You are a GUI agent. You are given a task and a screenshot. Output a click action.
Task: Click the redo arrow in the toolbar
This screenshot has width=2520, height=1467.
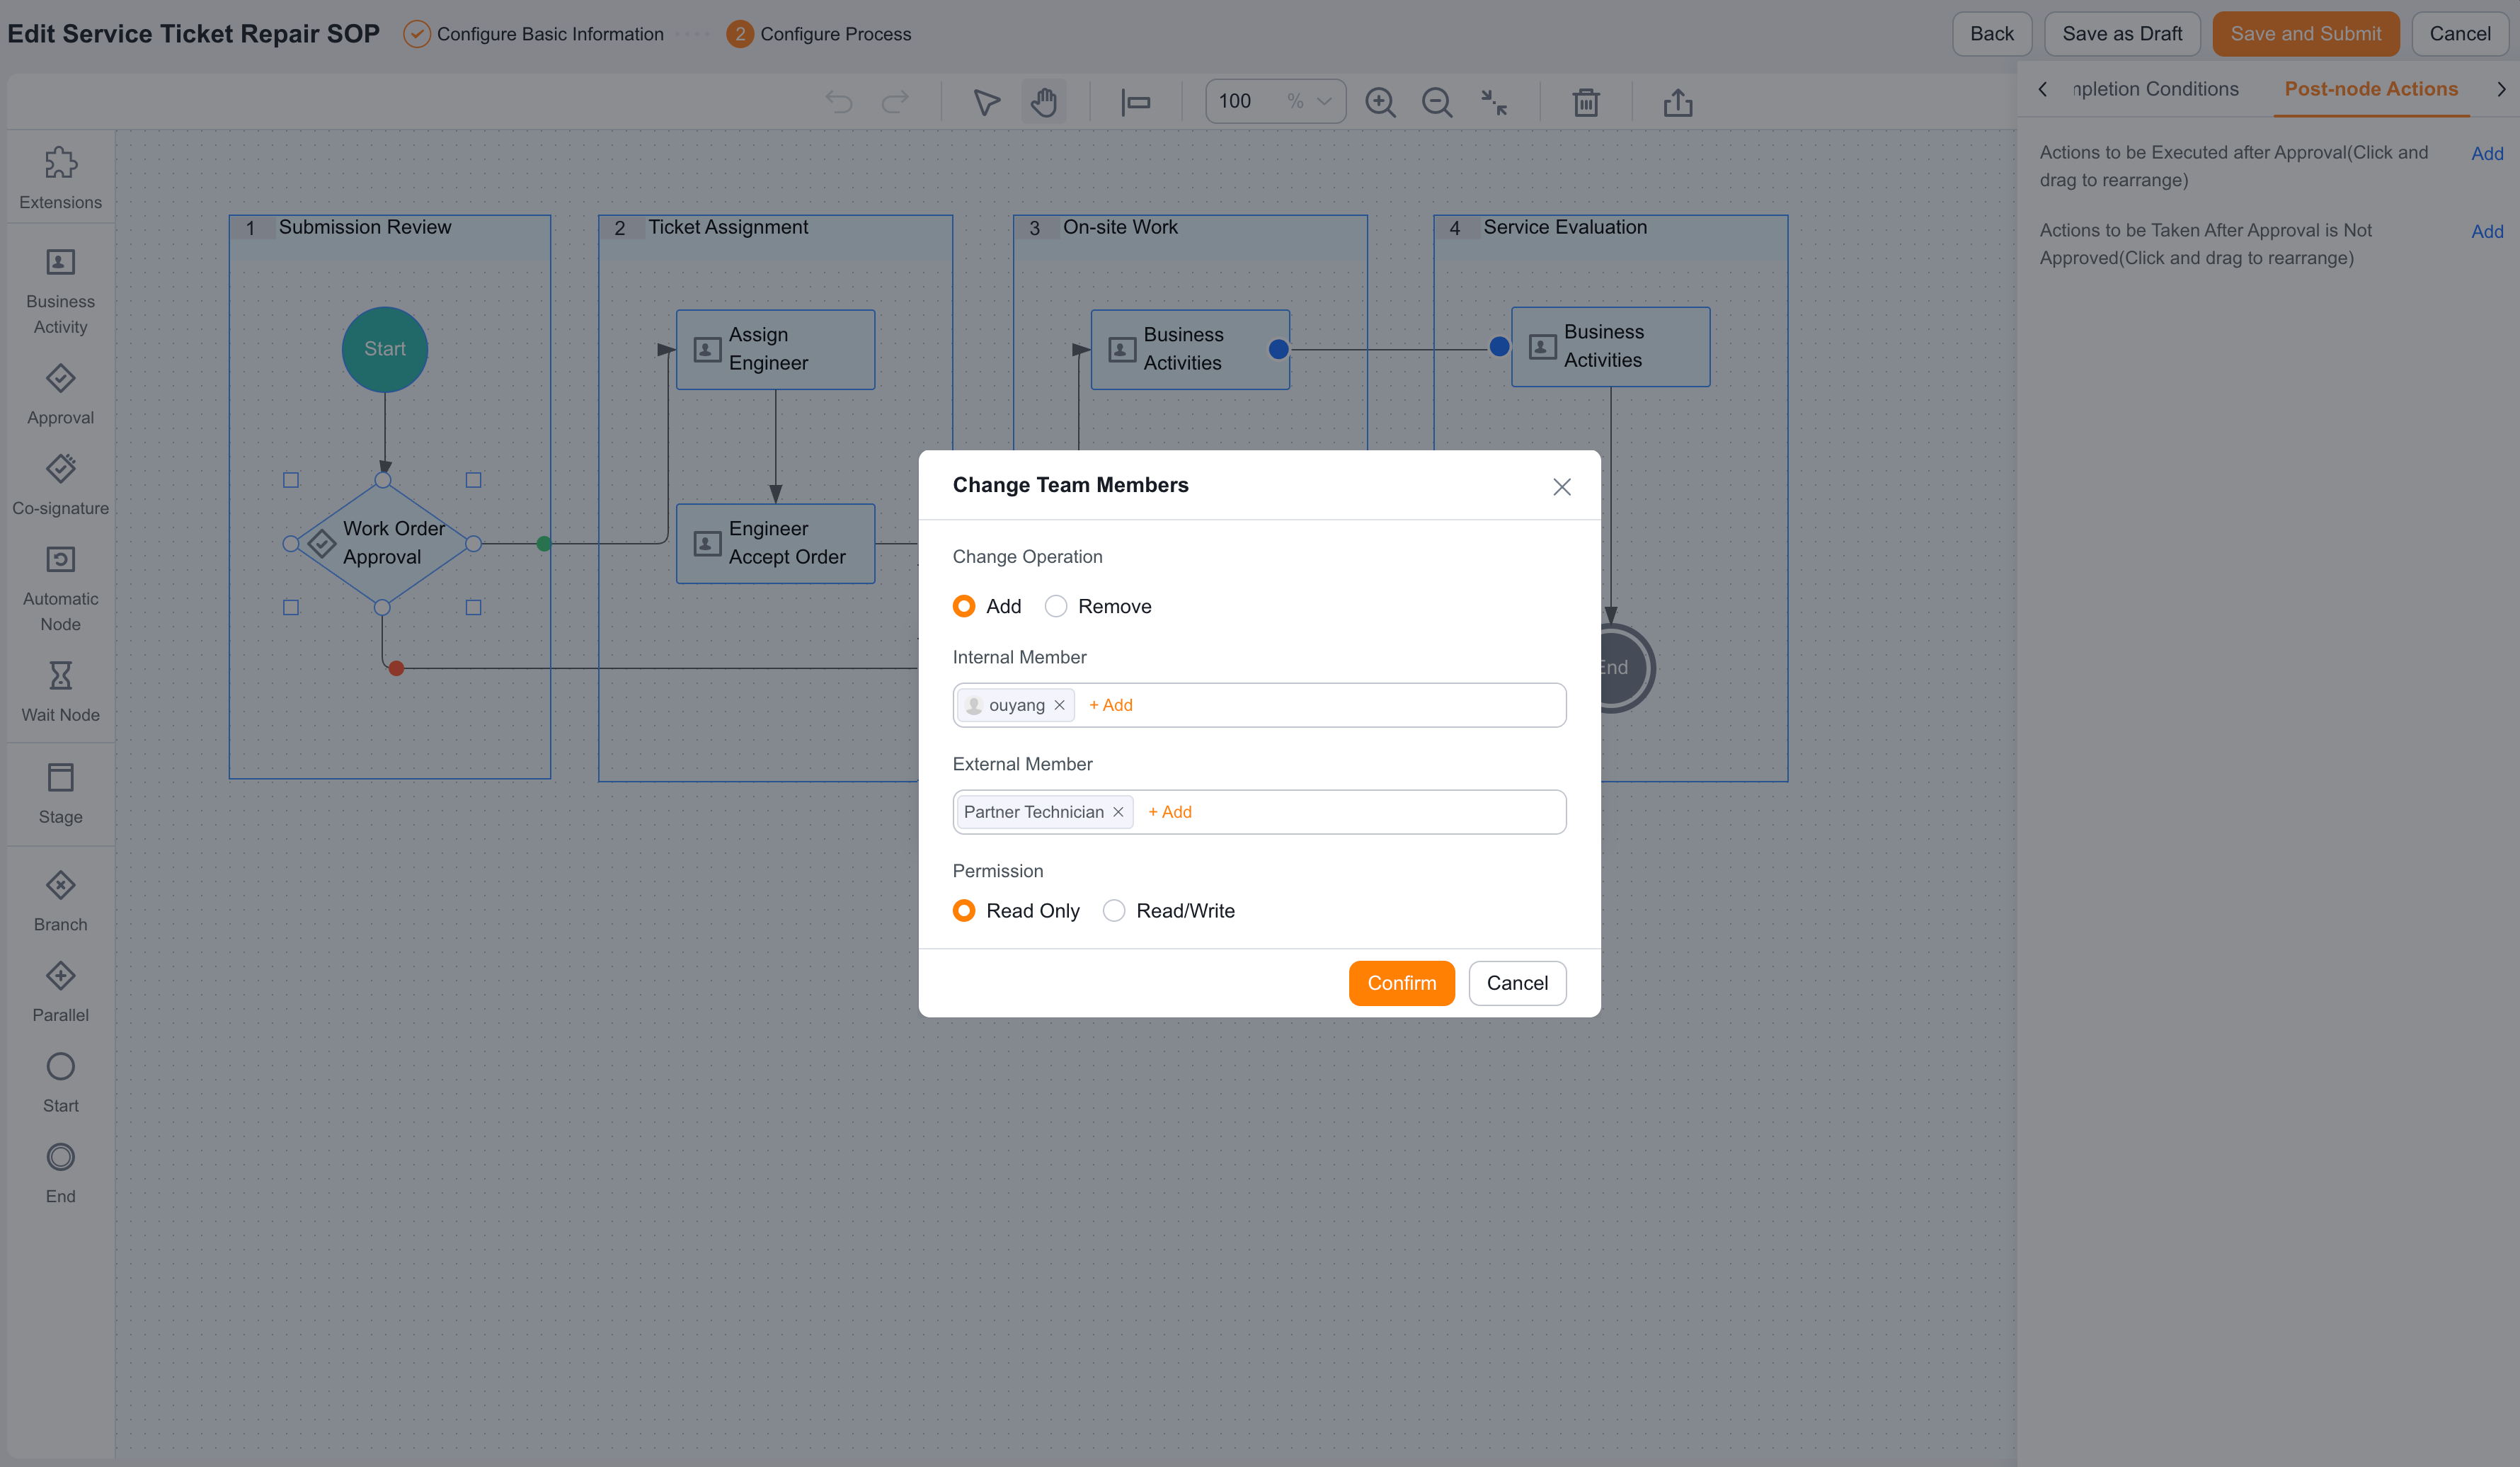[x=895, y=102]
